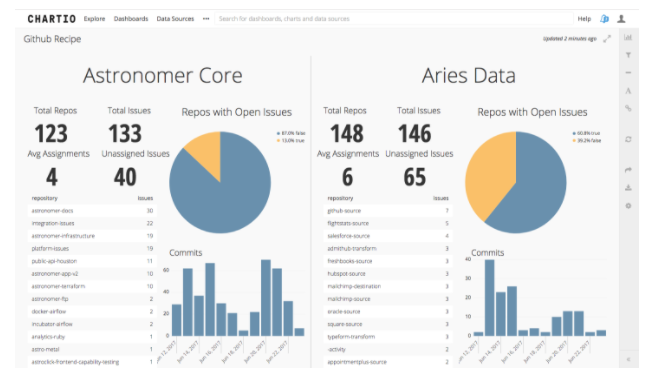Select the github-source repository row

point(388,211)
